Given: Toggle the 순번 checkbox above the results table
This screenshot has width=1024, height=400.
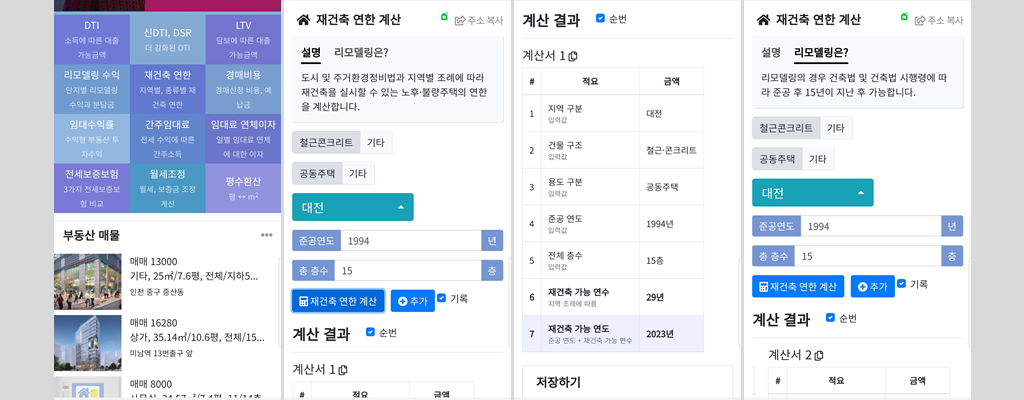Looking at the screenshot, I should 600,18.
